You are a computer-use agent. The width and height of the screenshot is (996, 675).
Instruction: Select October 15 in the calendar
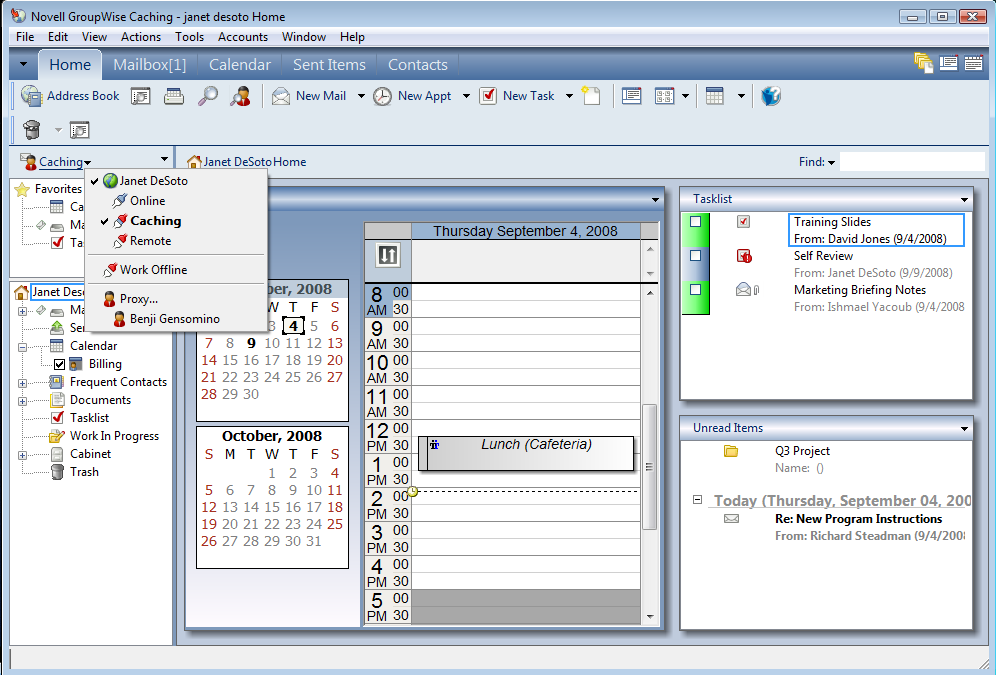pyautogui.click(x=272, y=507)
